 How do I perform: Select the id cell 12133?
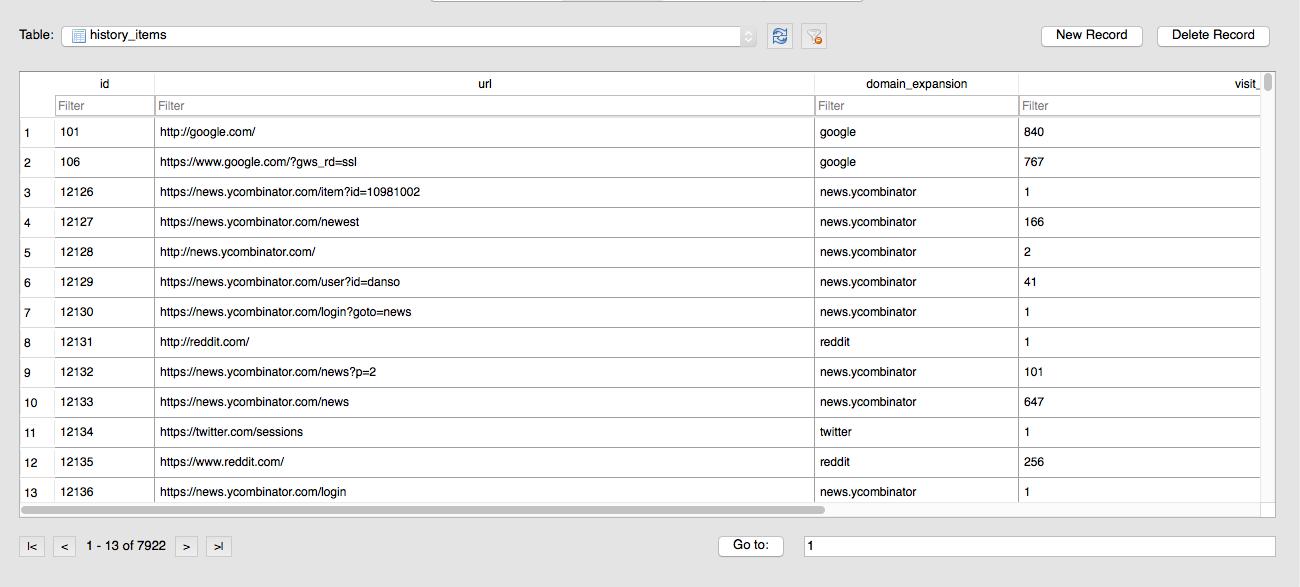(x=105, y=402)
